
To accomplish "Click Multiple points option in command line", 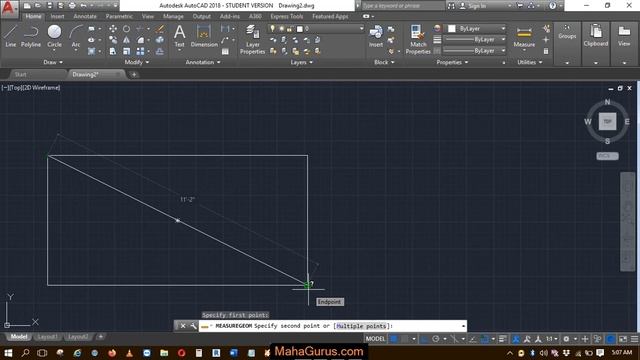I will [x=361, y=326].
